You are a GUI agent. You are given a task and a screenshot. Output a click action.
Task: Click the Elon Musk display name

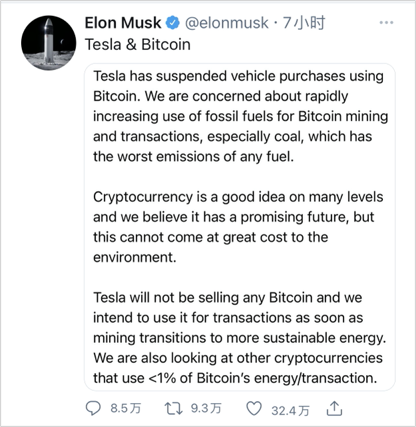tap(123, 23)
